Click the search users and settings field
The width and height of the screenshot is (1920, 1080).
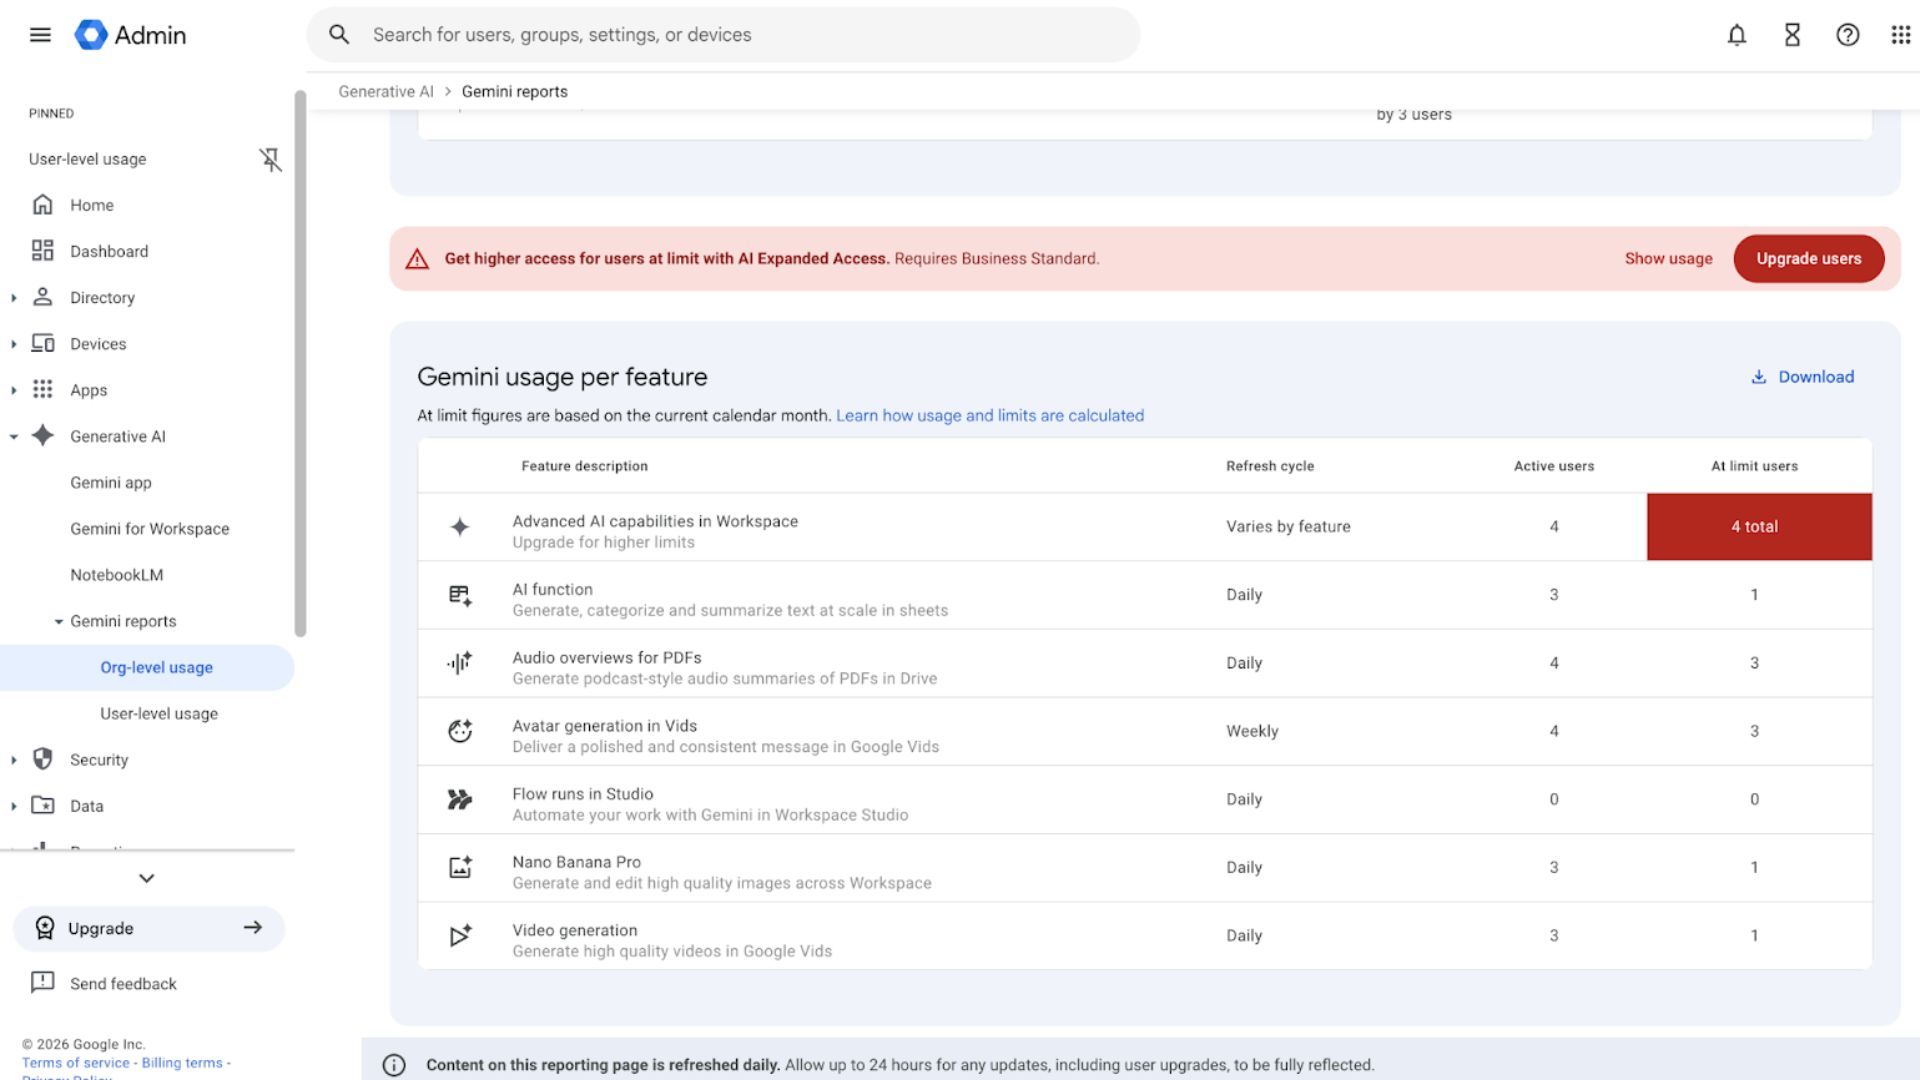point(723,35)
